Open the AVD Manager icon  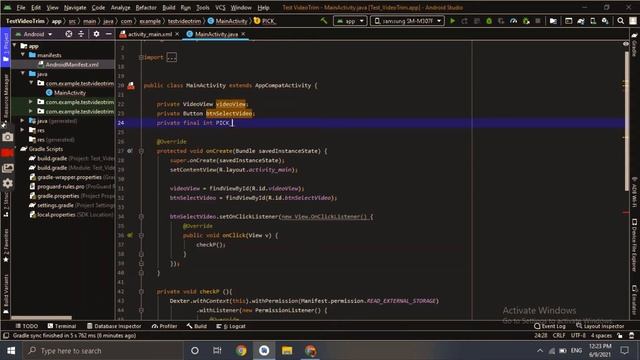pos(593,21)
